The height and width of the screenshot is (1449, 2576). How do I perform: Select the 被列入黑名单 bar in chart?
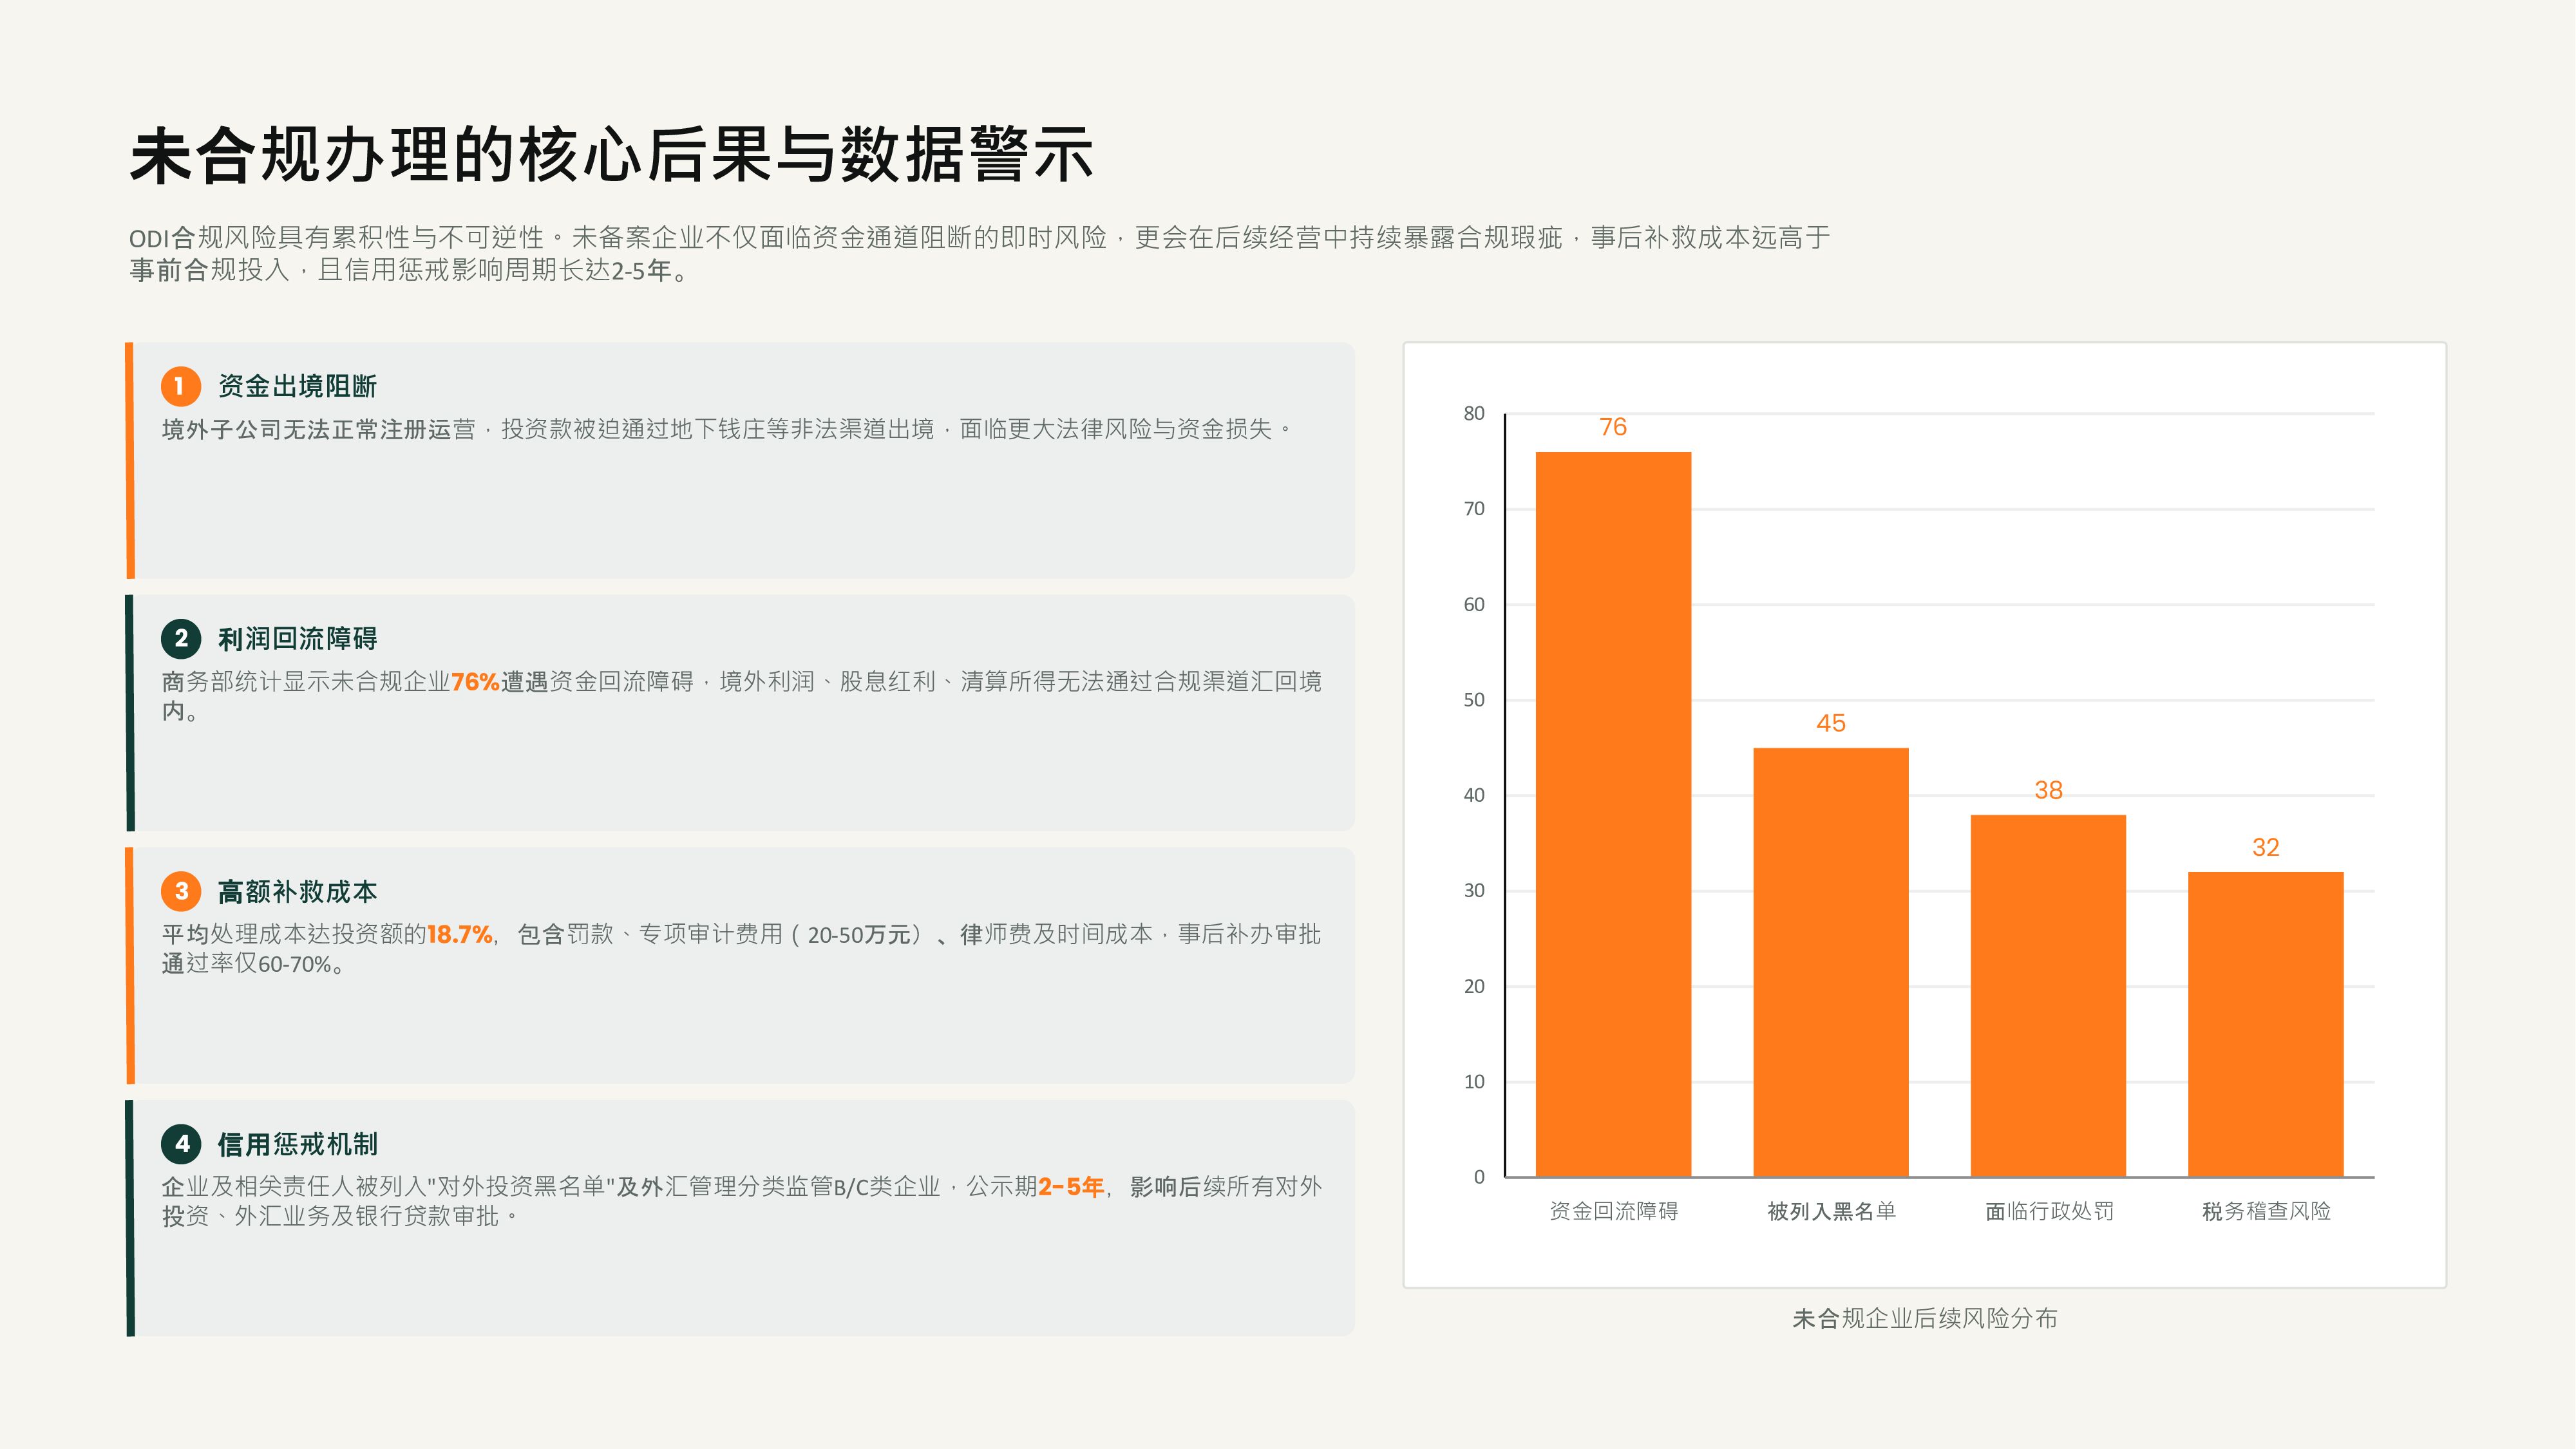pos(1831,962)
